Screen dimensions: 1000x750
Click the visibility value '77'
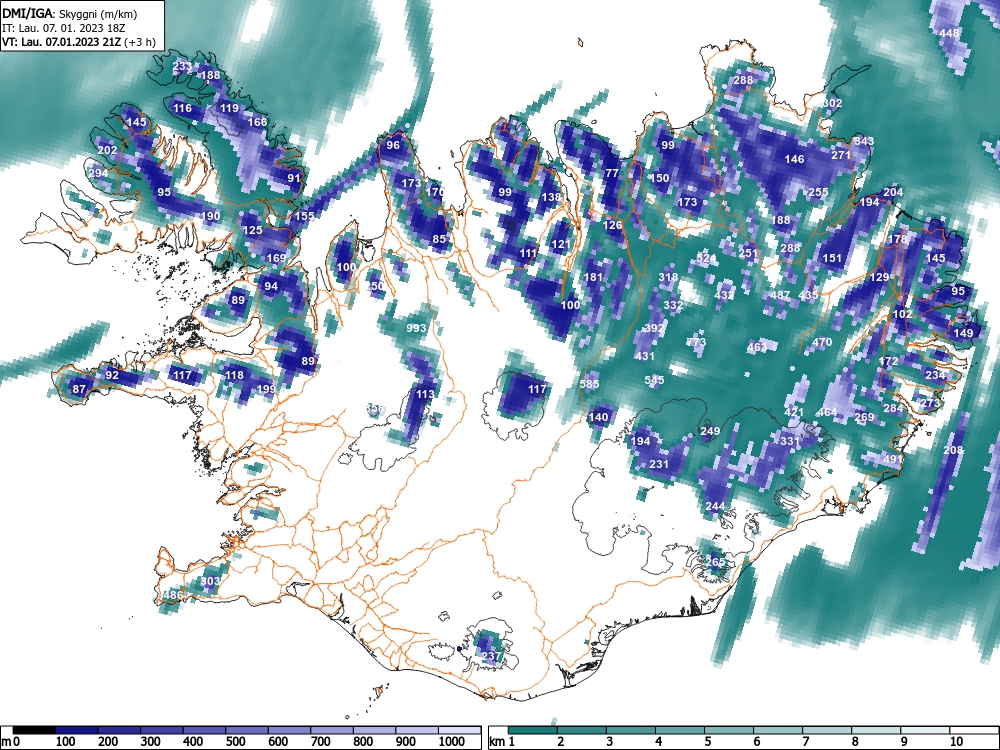click(x=612, y=173)
